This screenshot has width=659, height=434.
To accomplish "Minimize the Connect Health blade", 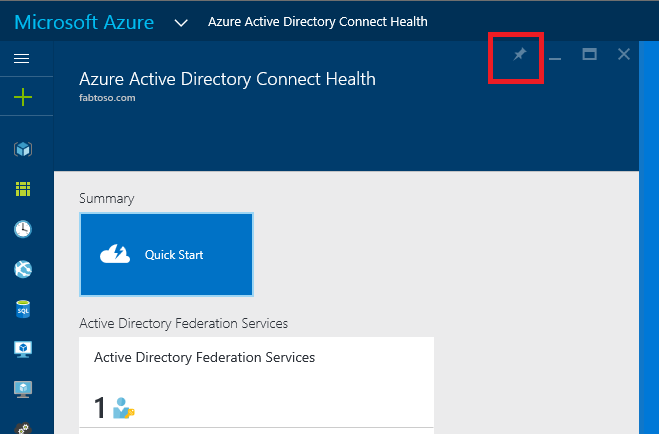I will tap(555, 57).
